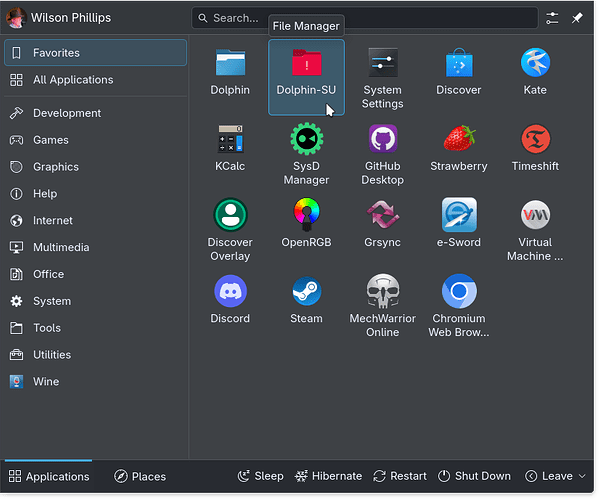Image resolution: width=601 pixels, height=500 pixels.
Task: Toggle the pin to keep launcher open
Action: point(577,18)
